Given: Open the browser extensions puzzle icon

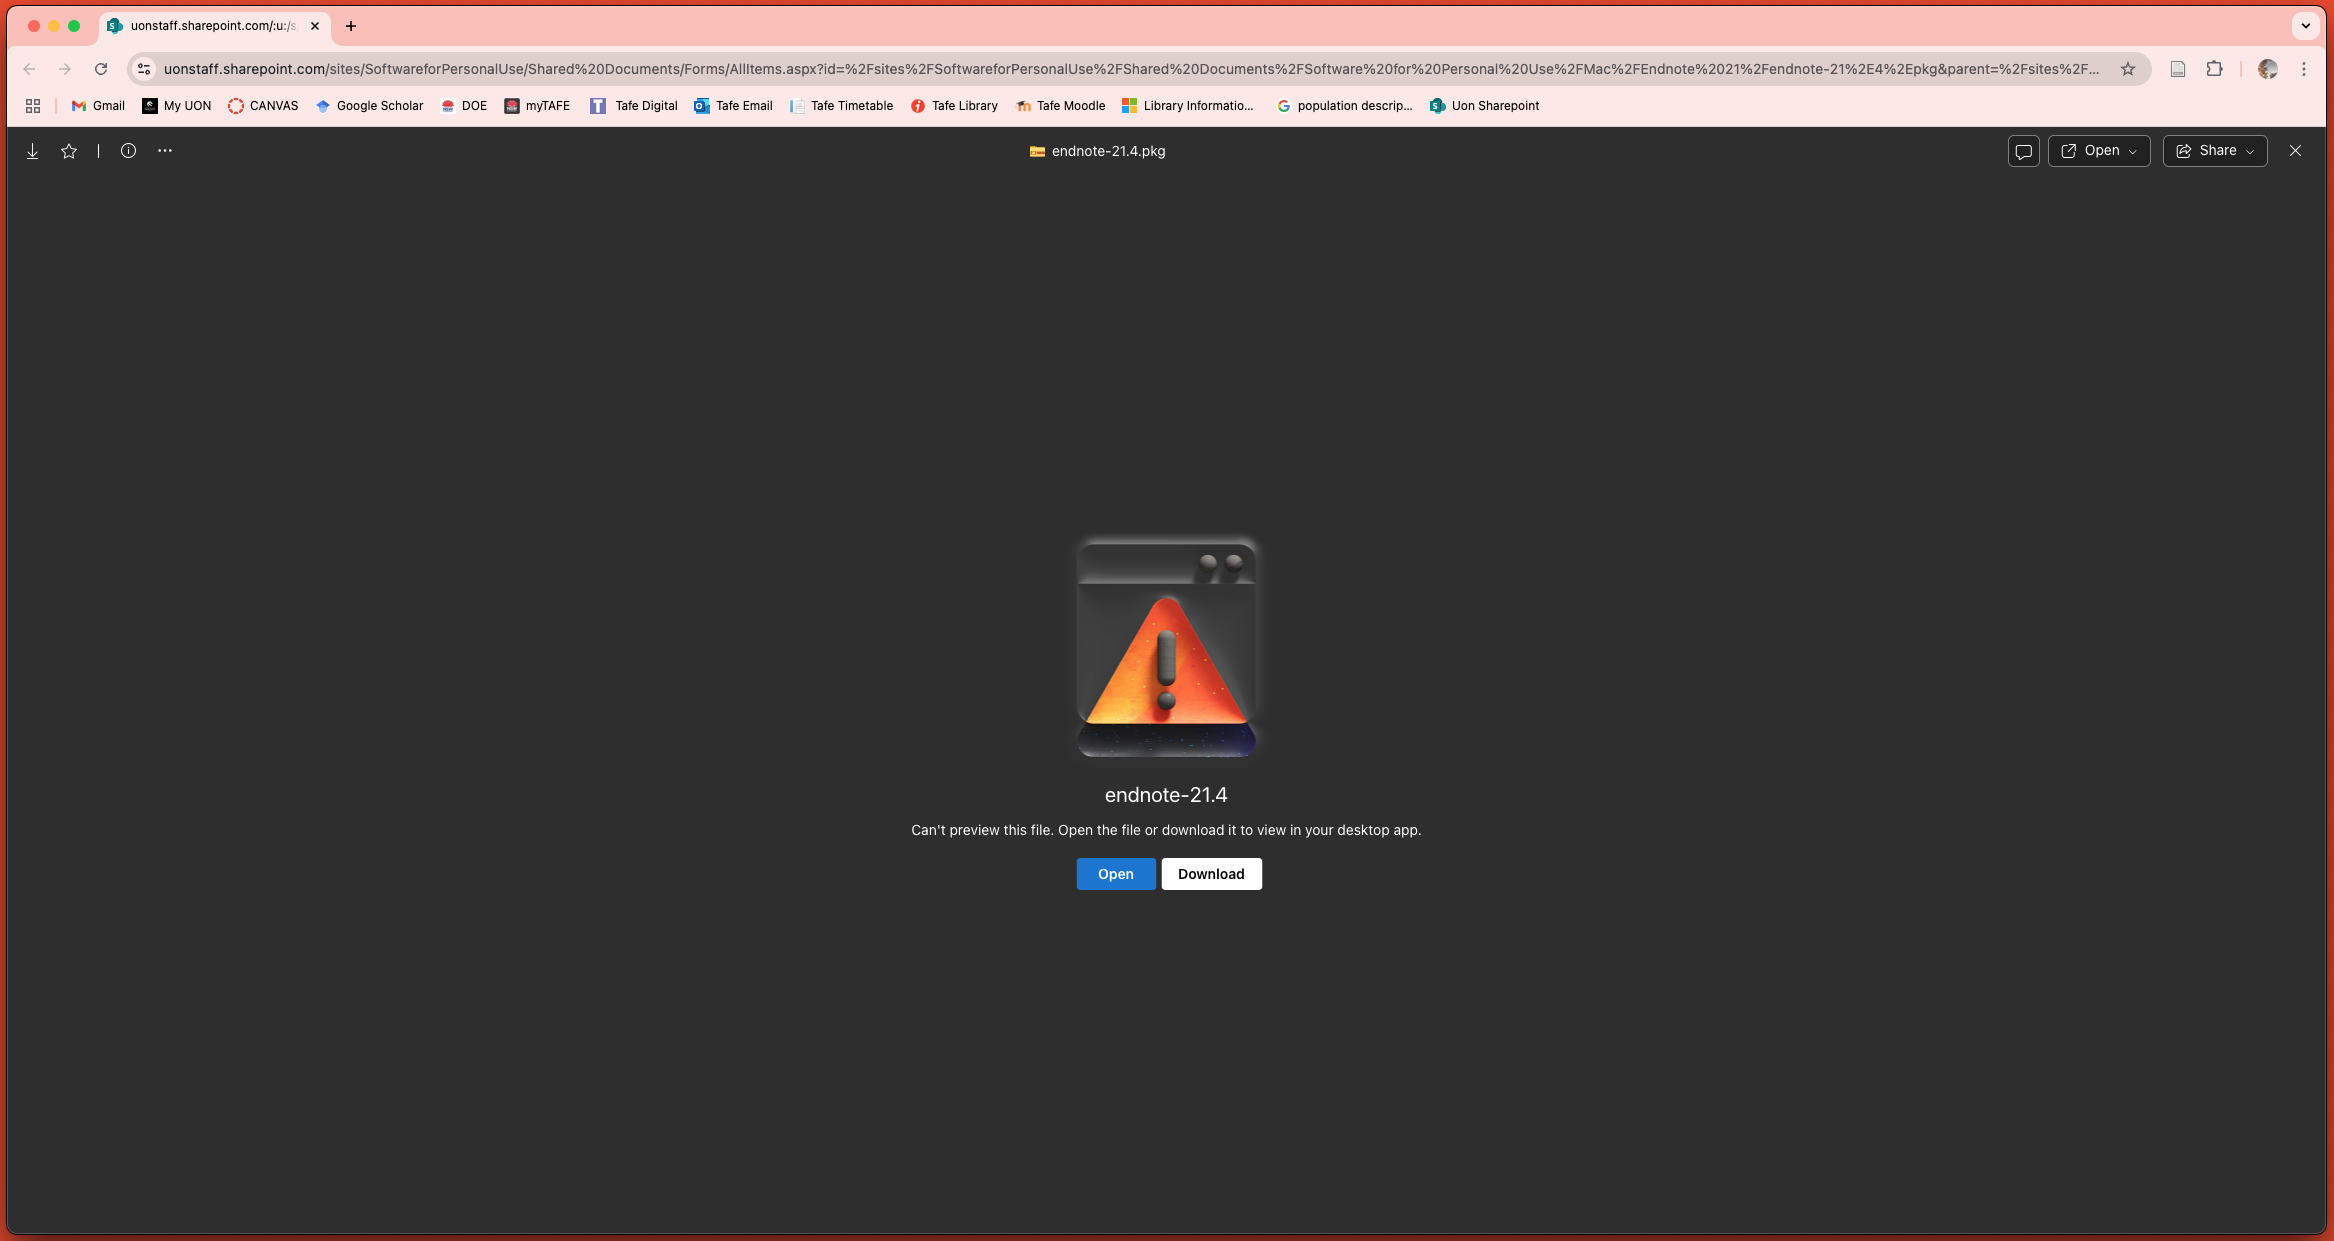Looking at the screenshot, I should [x=2214, y=69].
